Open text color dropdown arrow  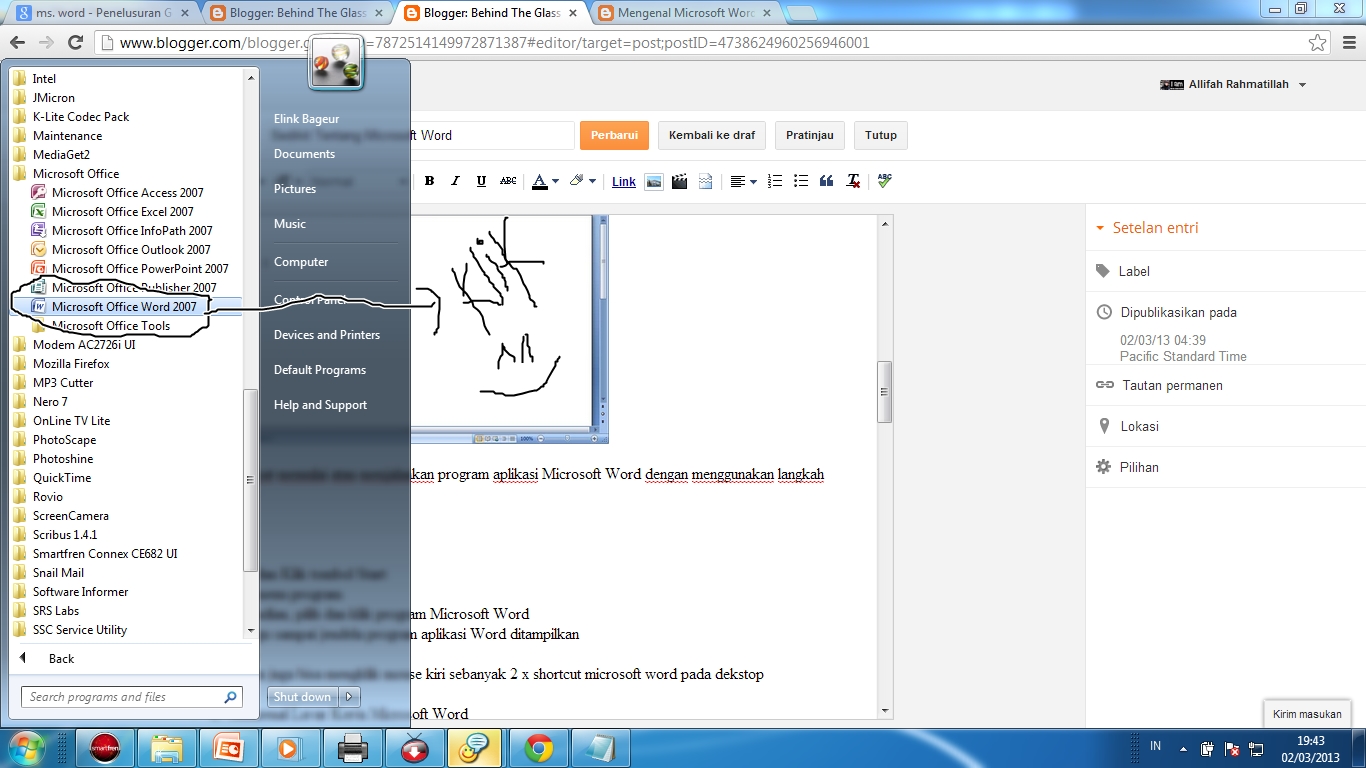(555, 182)
